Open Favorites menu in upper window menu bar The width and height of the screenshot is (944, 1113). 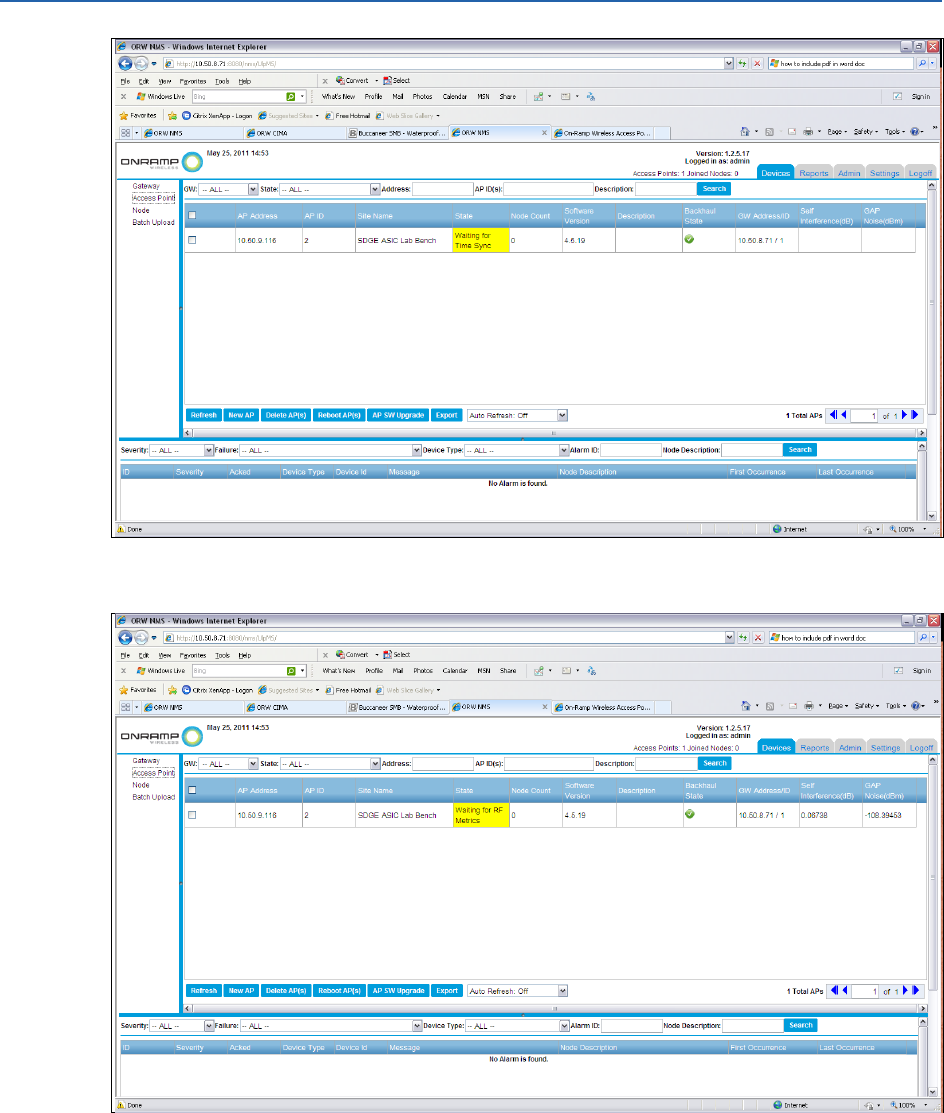[x=192, y=82]
